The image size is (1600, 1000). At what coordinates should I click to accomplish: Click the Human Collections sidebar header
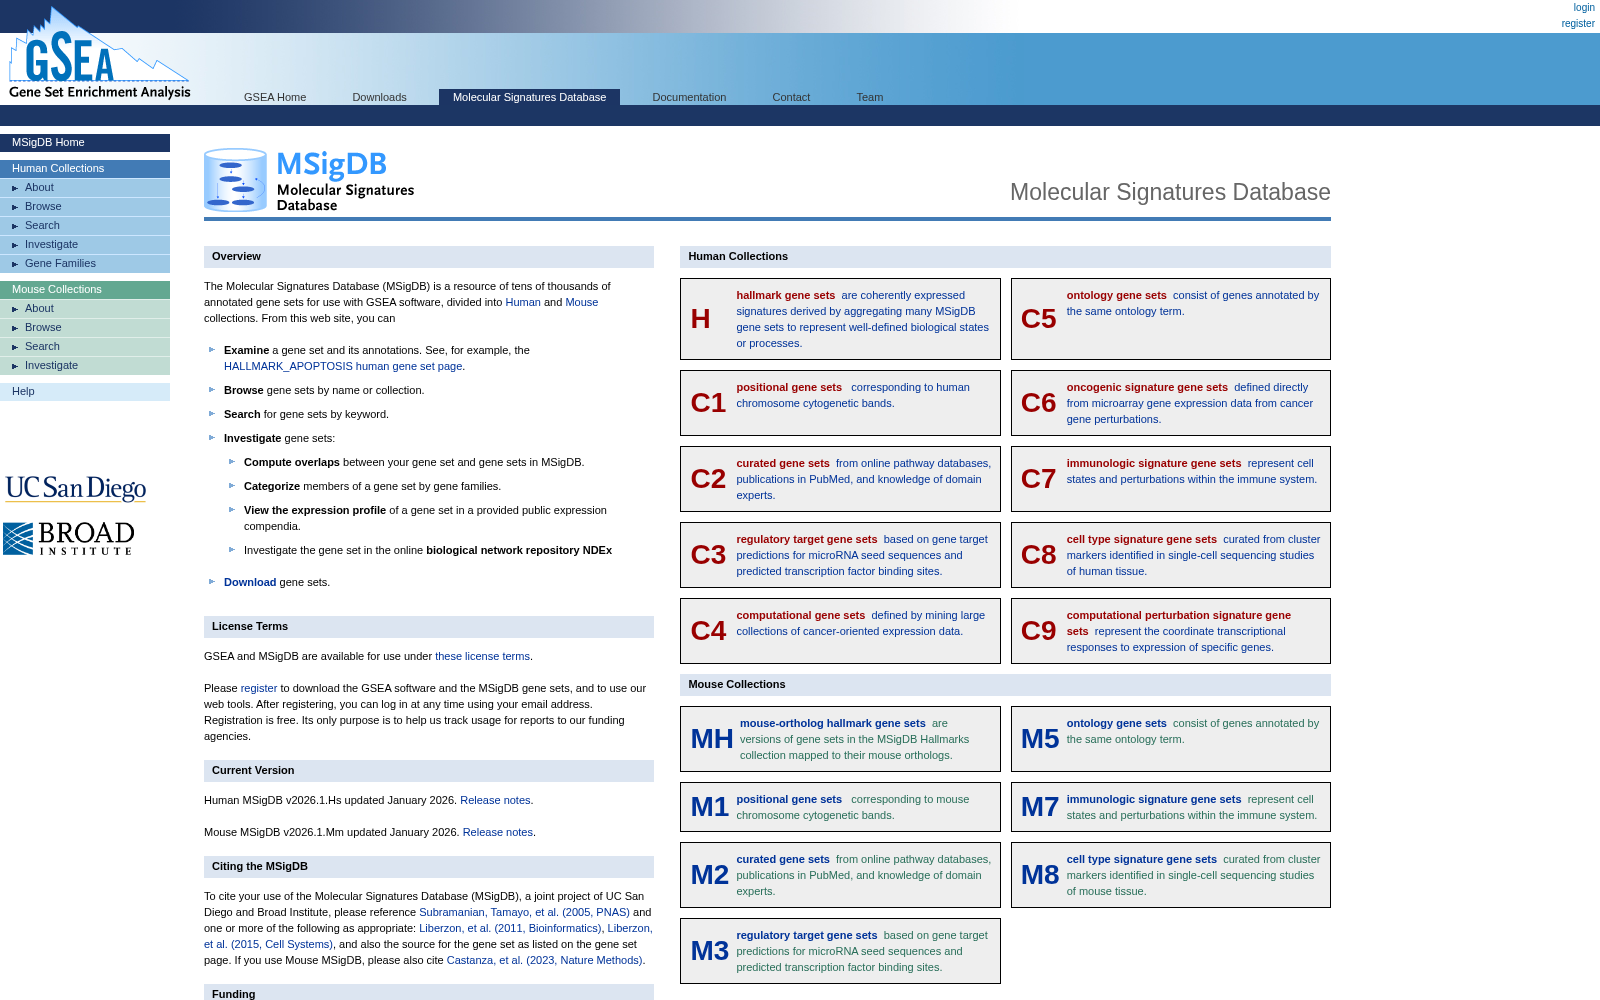pyautogui.click(x=85, y=169)
